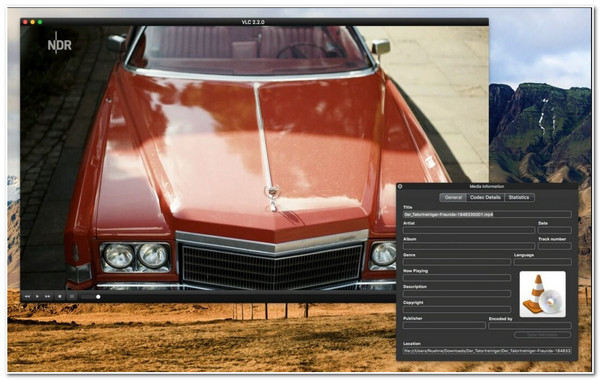Screen dimensions: 600x380
Task: Click the Title field in Media Information
Action: coord(487,214)
